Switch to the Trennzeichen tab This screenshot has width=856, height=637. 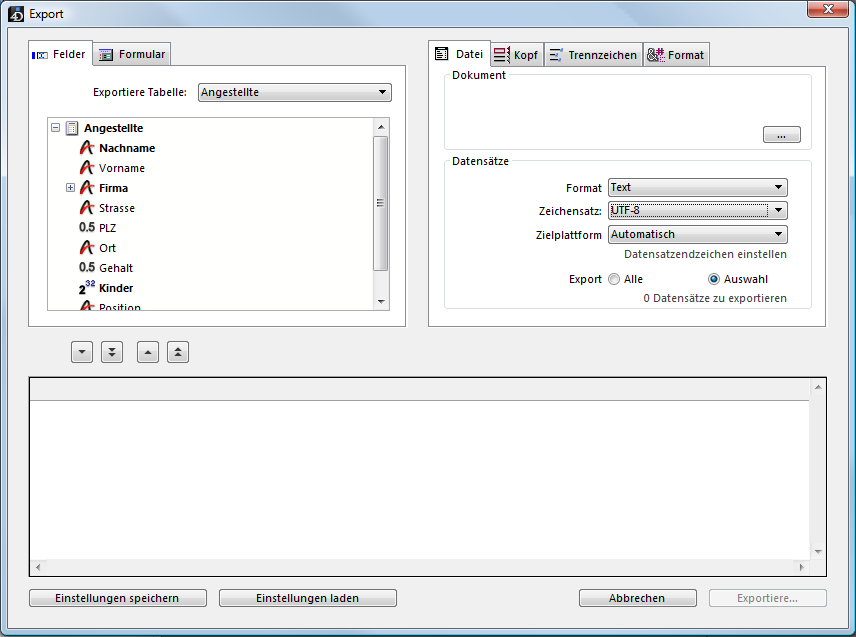pos(593,55)
